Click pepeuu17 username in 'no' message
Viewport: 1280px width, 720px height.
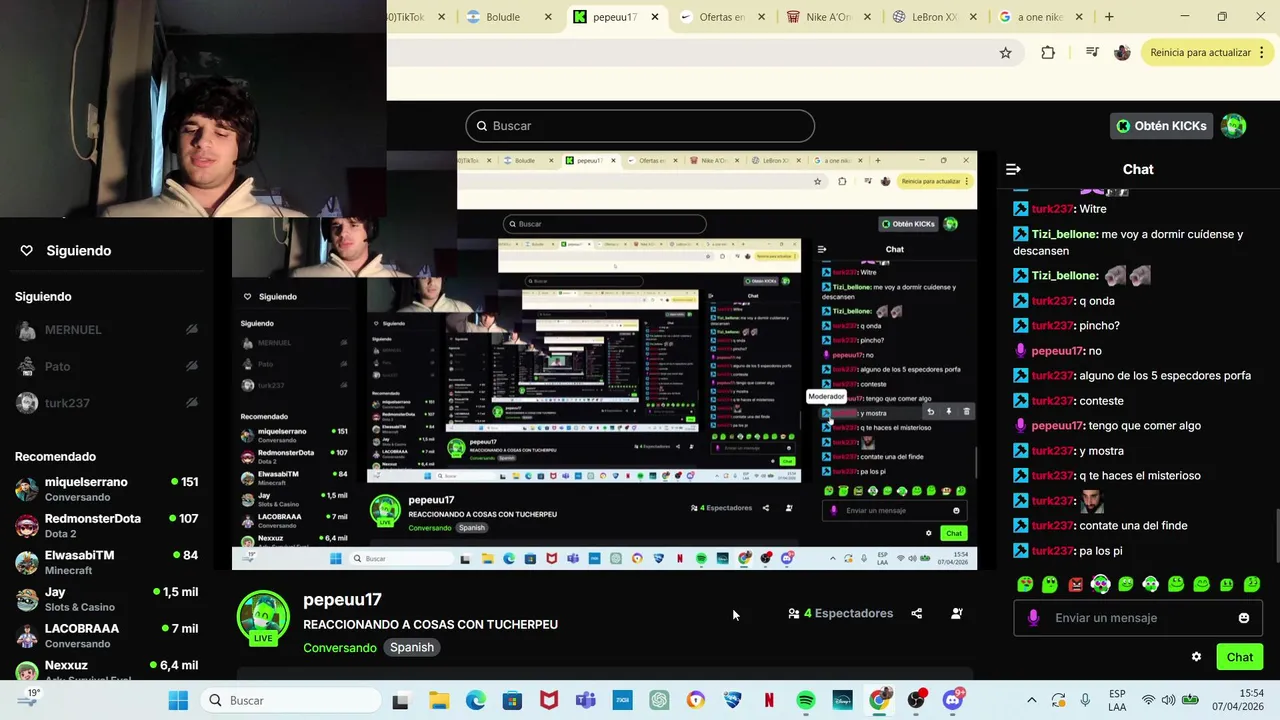(1057, 351)
